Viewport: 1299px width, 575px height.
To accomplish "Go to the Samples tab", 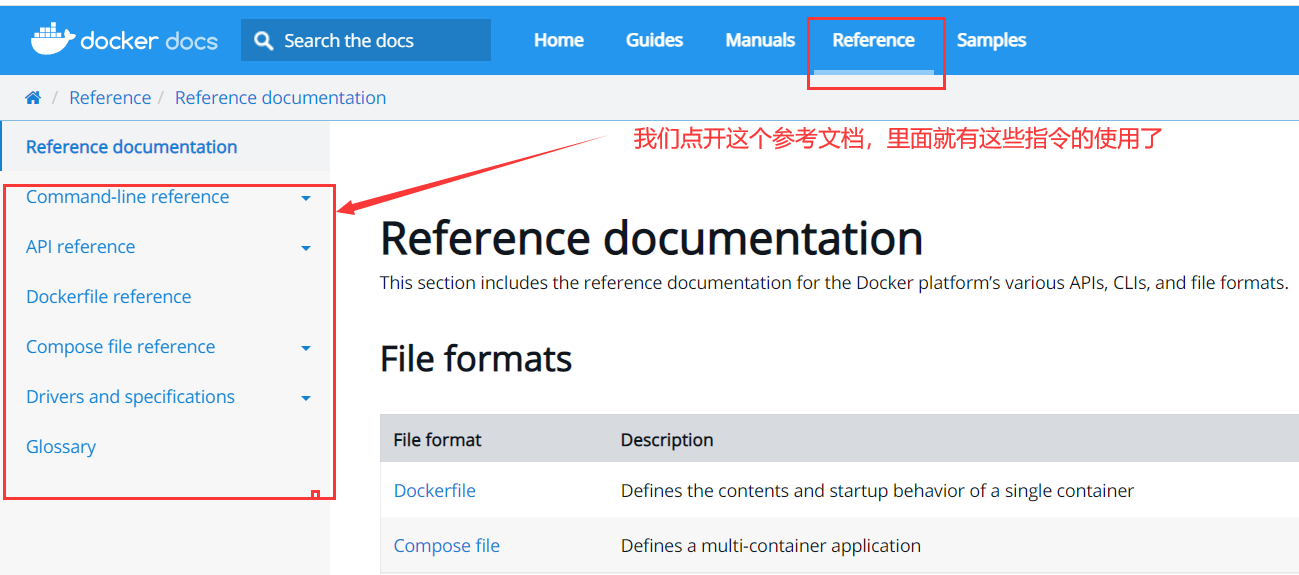I will pyautogui.click(x=991, y=40).
